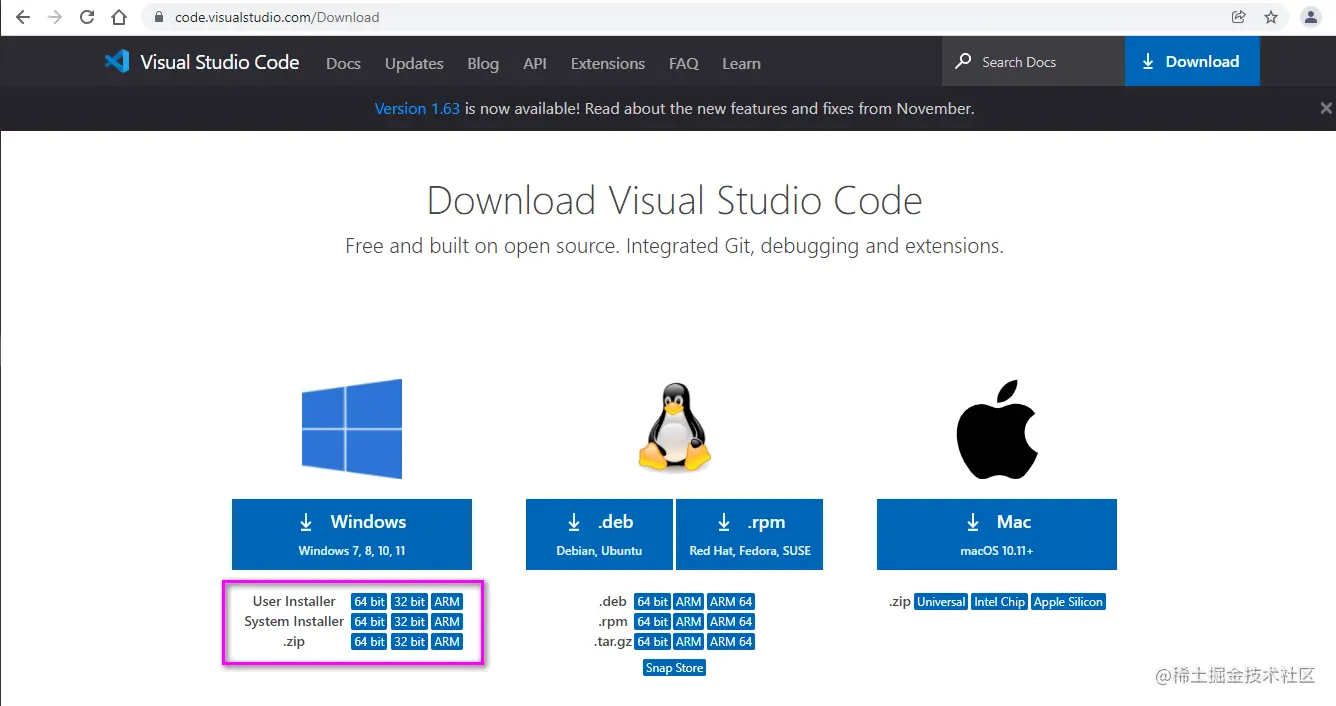Open the API navigation link
This screenshot has height=706, width=1336.
point(535,63)
